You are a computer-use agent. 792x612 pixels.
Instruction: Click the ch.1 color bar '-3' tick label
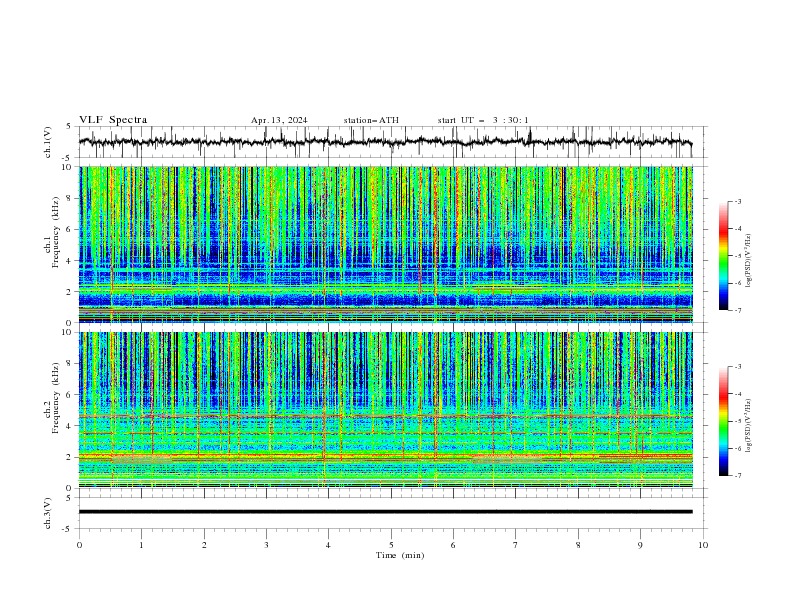pyautogui.click(x=738, y=201)
